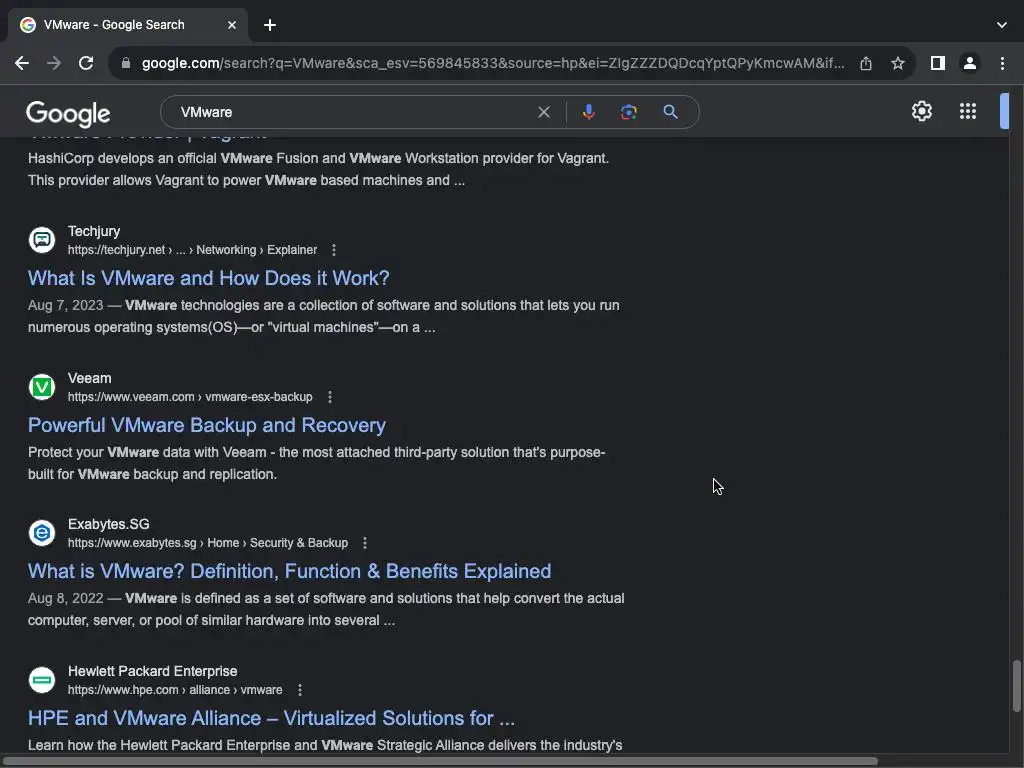
Task: Open HPE and VMware Alliance link
Action: coord(271,718)
